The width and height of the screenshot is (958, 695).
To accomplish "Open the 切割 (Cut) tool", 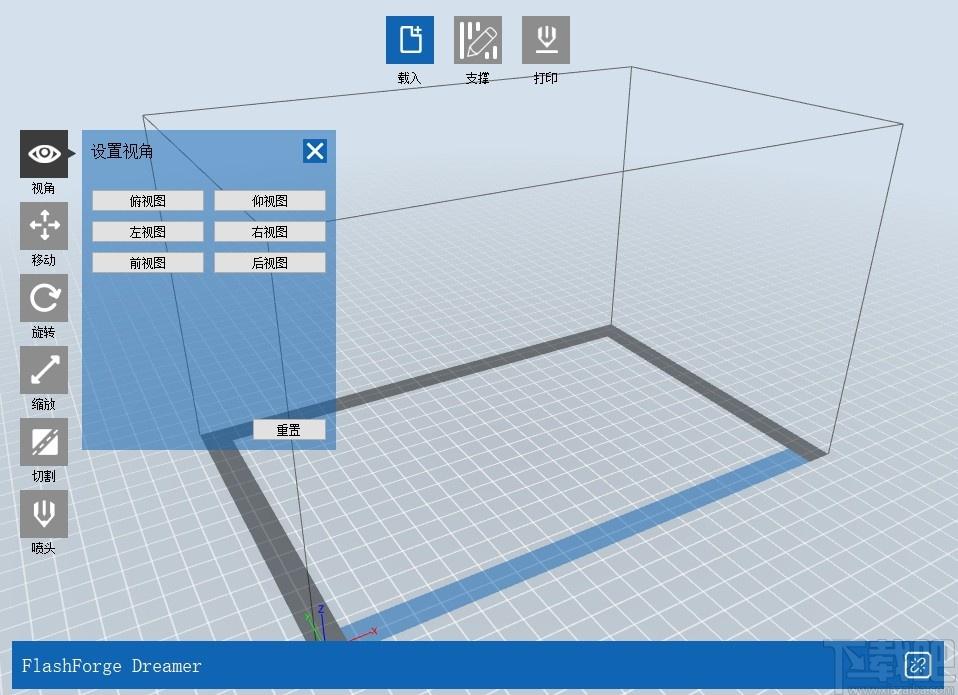I will coord(44,442).
